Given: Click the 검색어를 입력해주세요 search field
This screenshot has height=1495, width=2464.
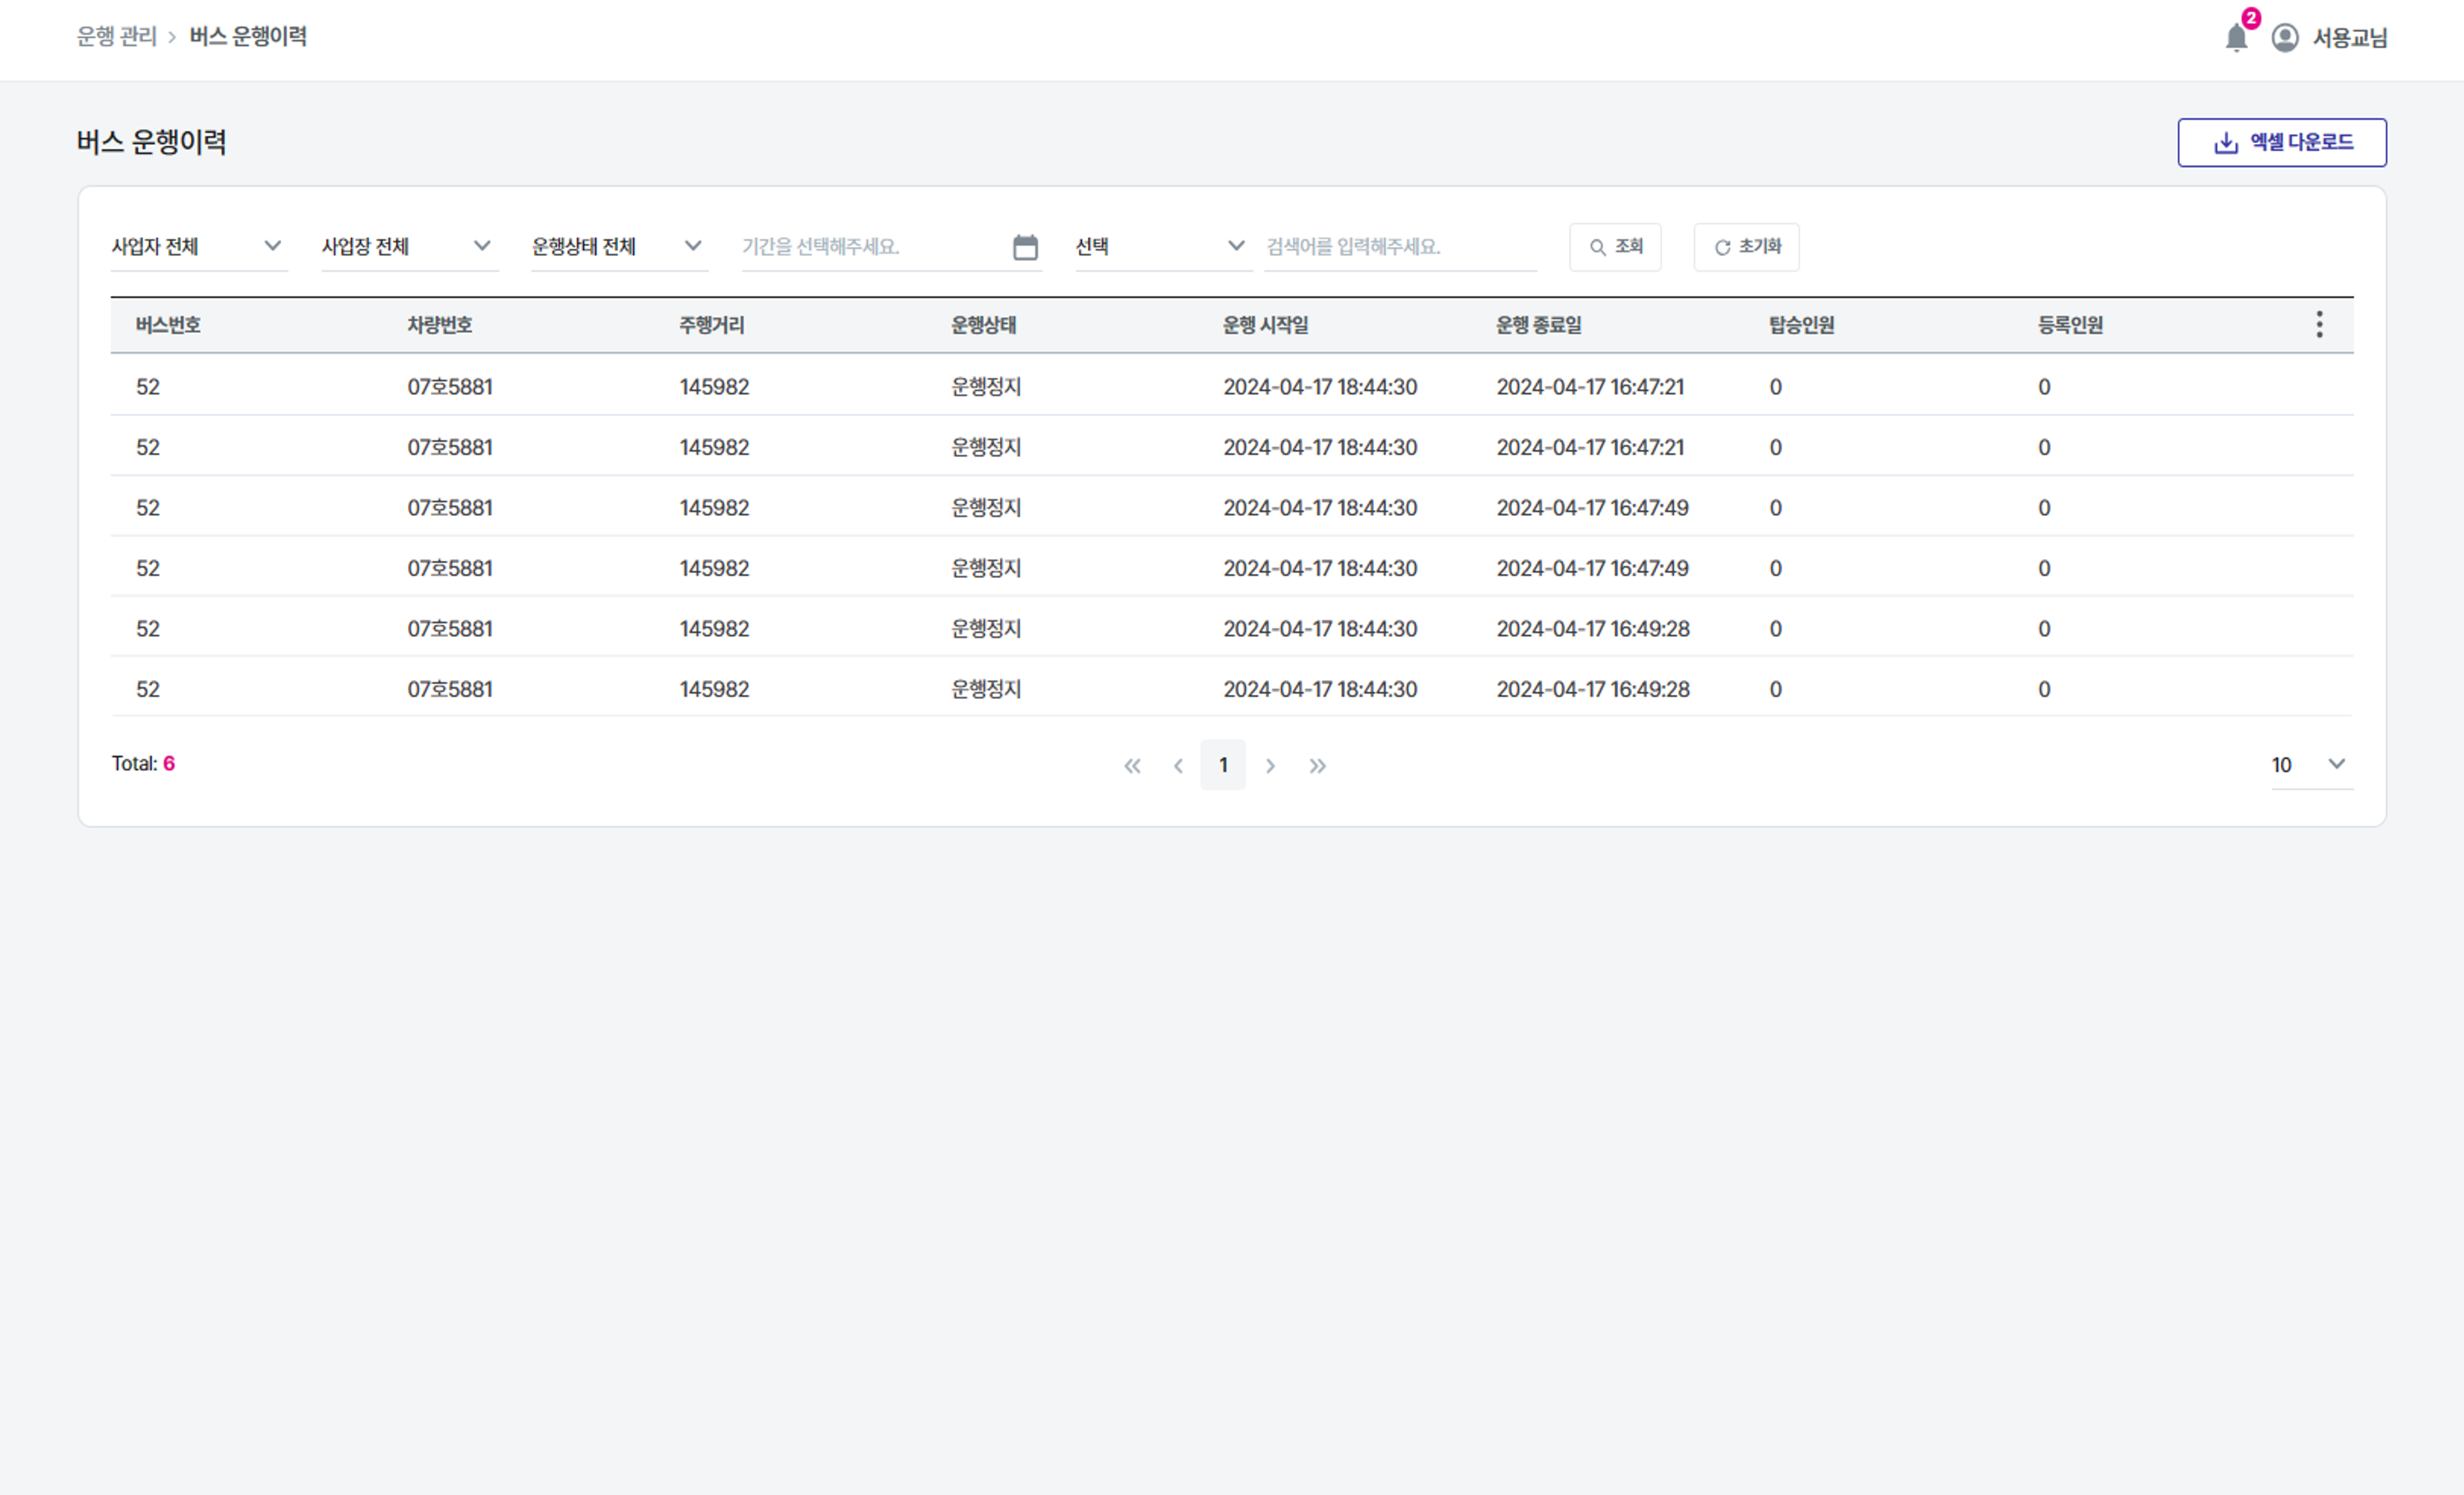Looking at the screenshot, I should [x=1400, y=247].
